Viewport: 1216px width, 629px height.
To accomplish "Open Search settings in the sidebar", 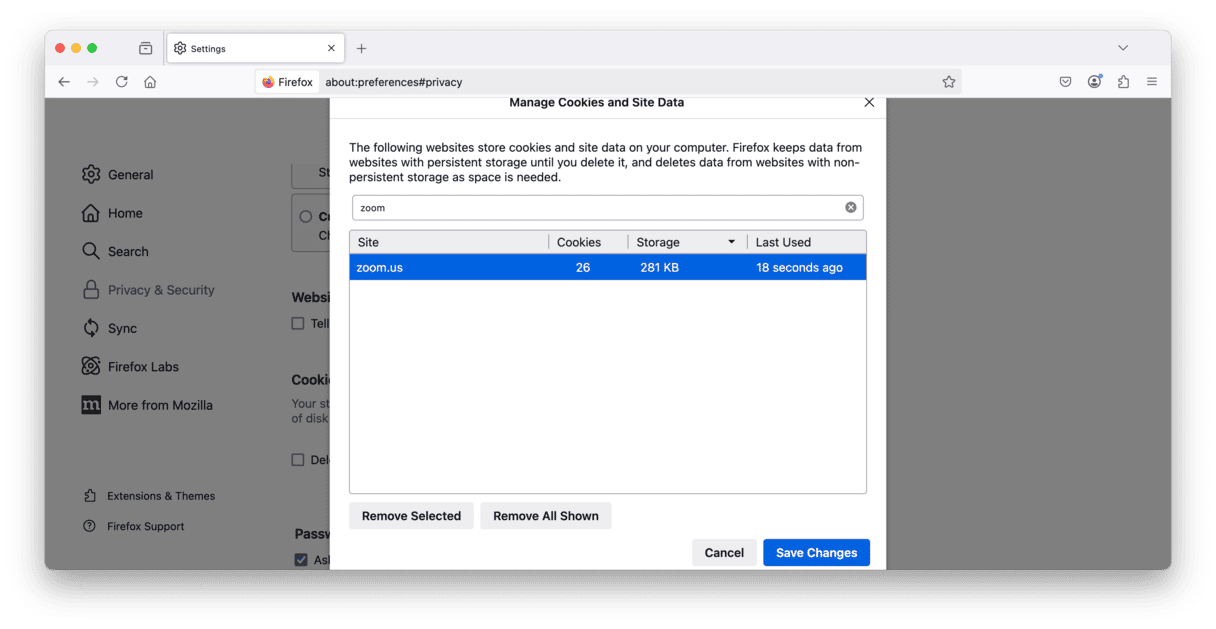I will click(x=115, y=251).
